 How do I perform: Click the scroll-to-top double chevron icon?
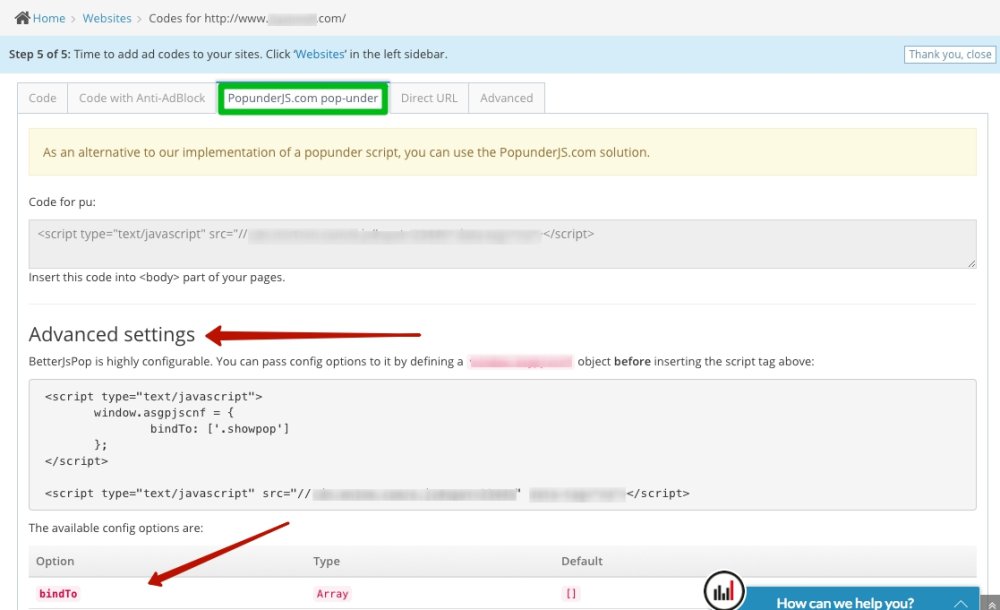990,604
